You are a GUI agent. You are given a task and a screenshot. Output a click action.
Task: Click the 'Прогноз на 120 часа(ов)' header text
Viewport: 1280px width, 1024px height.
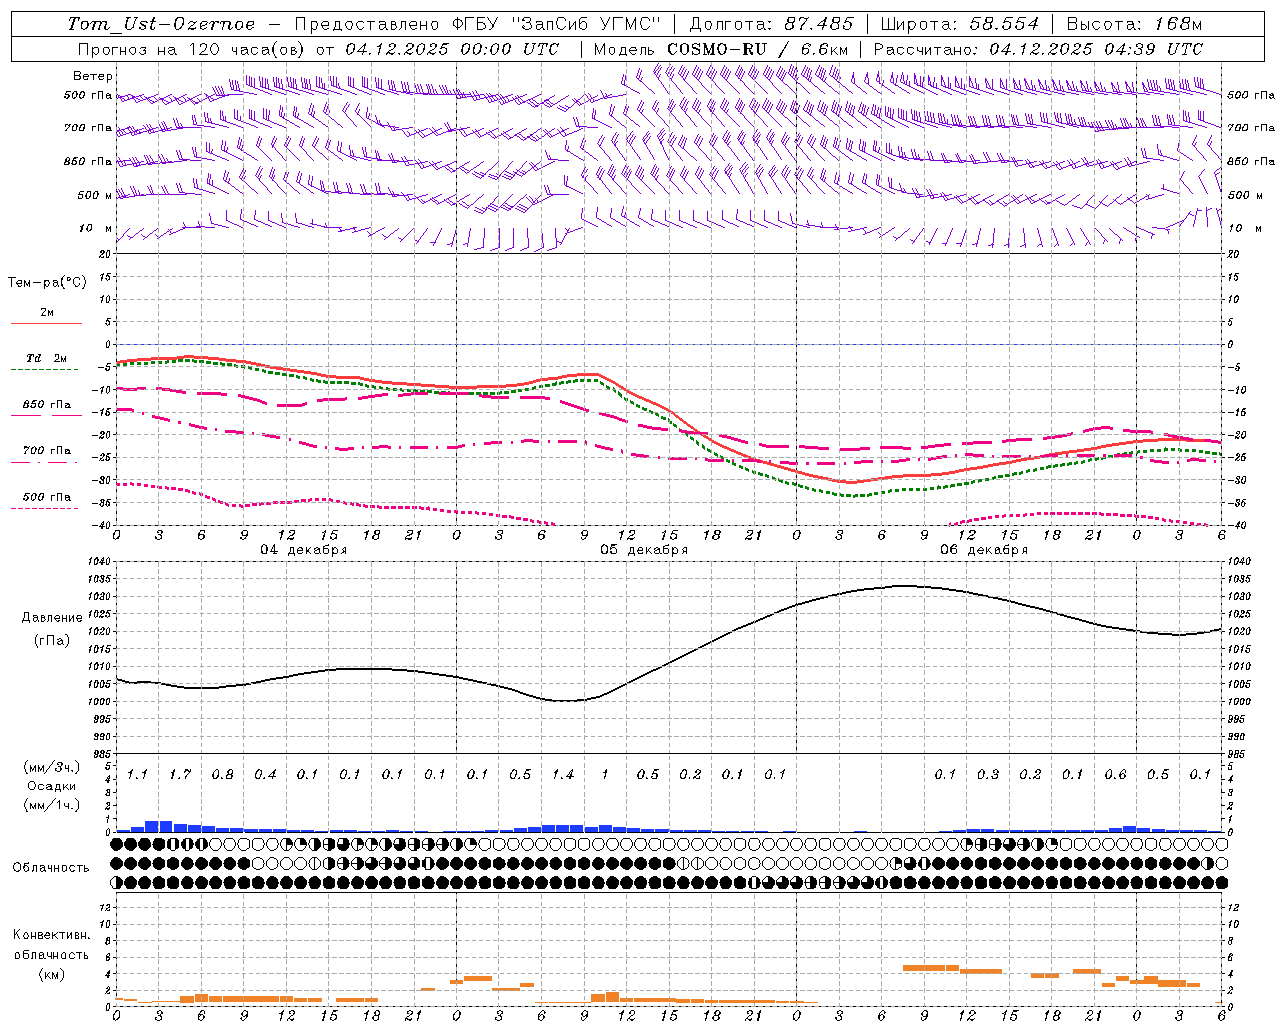[x=193, y=49]
